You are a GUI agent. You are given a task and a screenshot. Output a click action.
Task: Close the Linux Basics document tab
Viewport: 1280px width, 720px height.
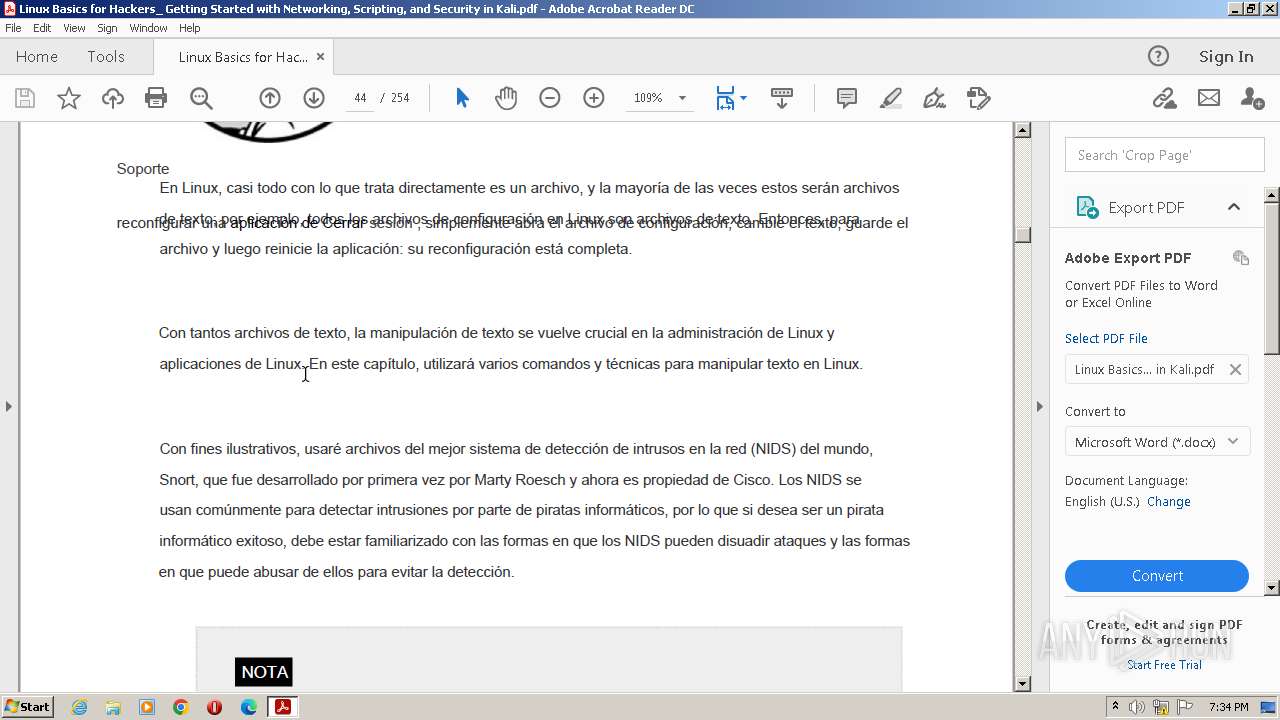coord(320,57)
